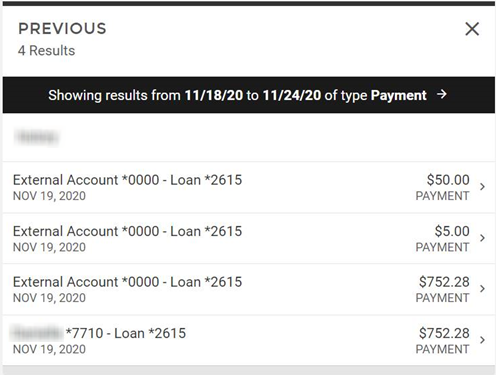Click PAYMENT label on *7710 row
Screen dimensions: 496x375
pyautogui.click(x=442, y=349)
